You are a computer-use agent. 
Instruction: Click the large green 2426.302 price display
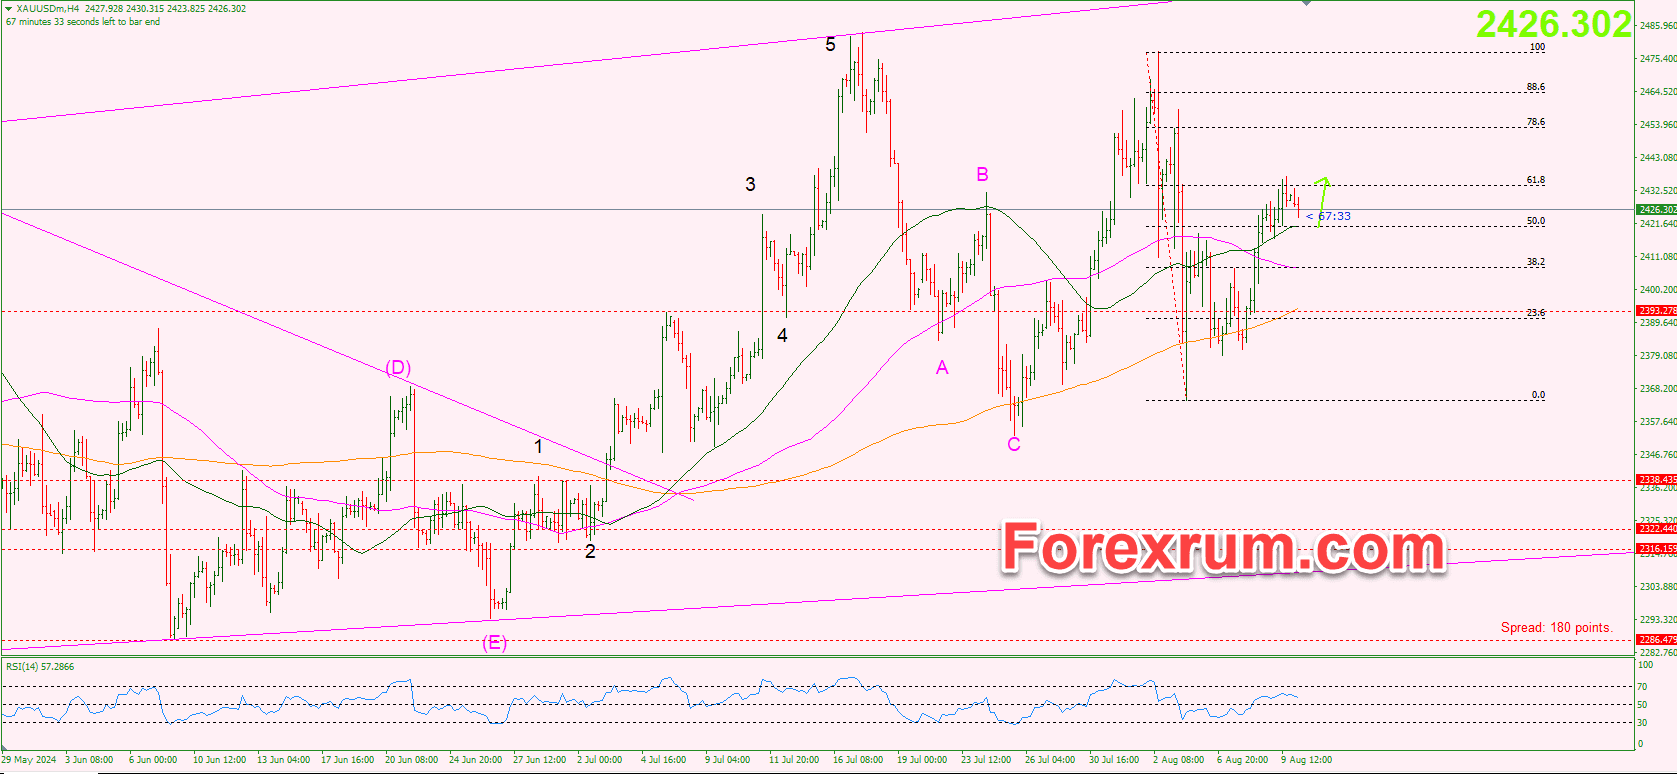[1554, 25]
